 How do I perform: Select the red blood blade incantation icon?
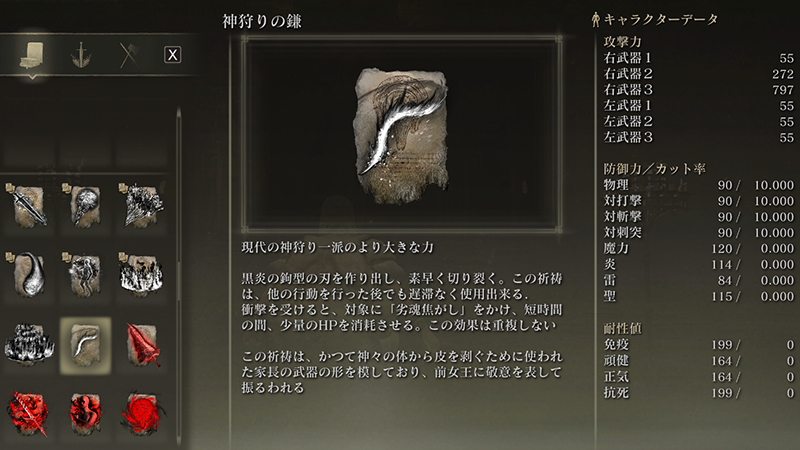click(142, 344)
